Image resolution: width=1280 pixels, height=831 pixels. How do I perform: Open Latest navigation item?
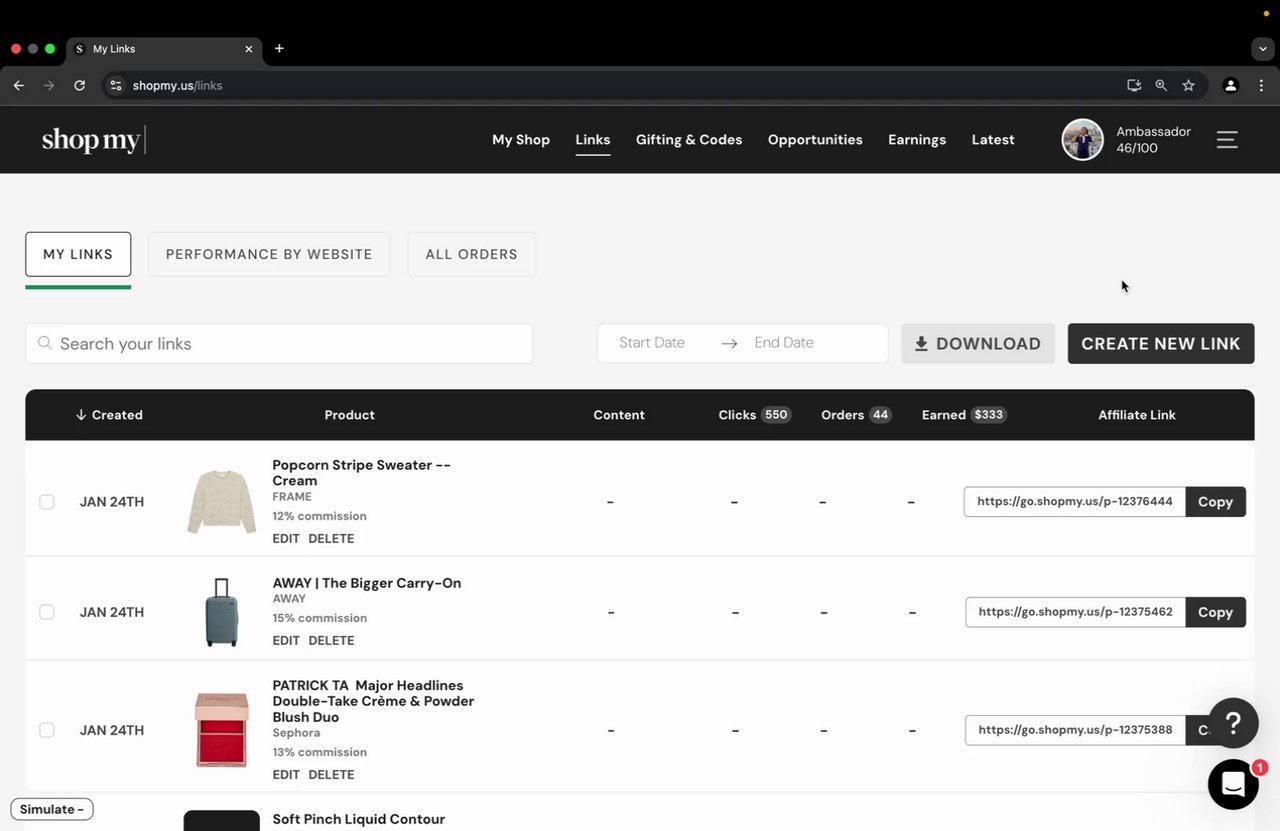pos(993,140)
